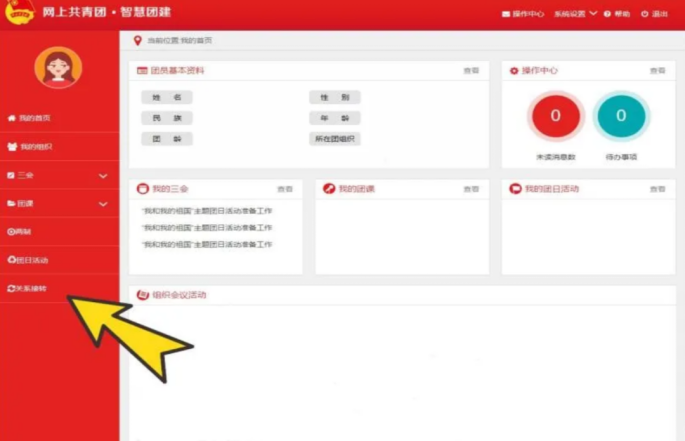Click the 我的三会 panel icon

click(x=142, y=188)
